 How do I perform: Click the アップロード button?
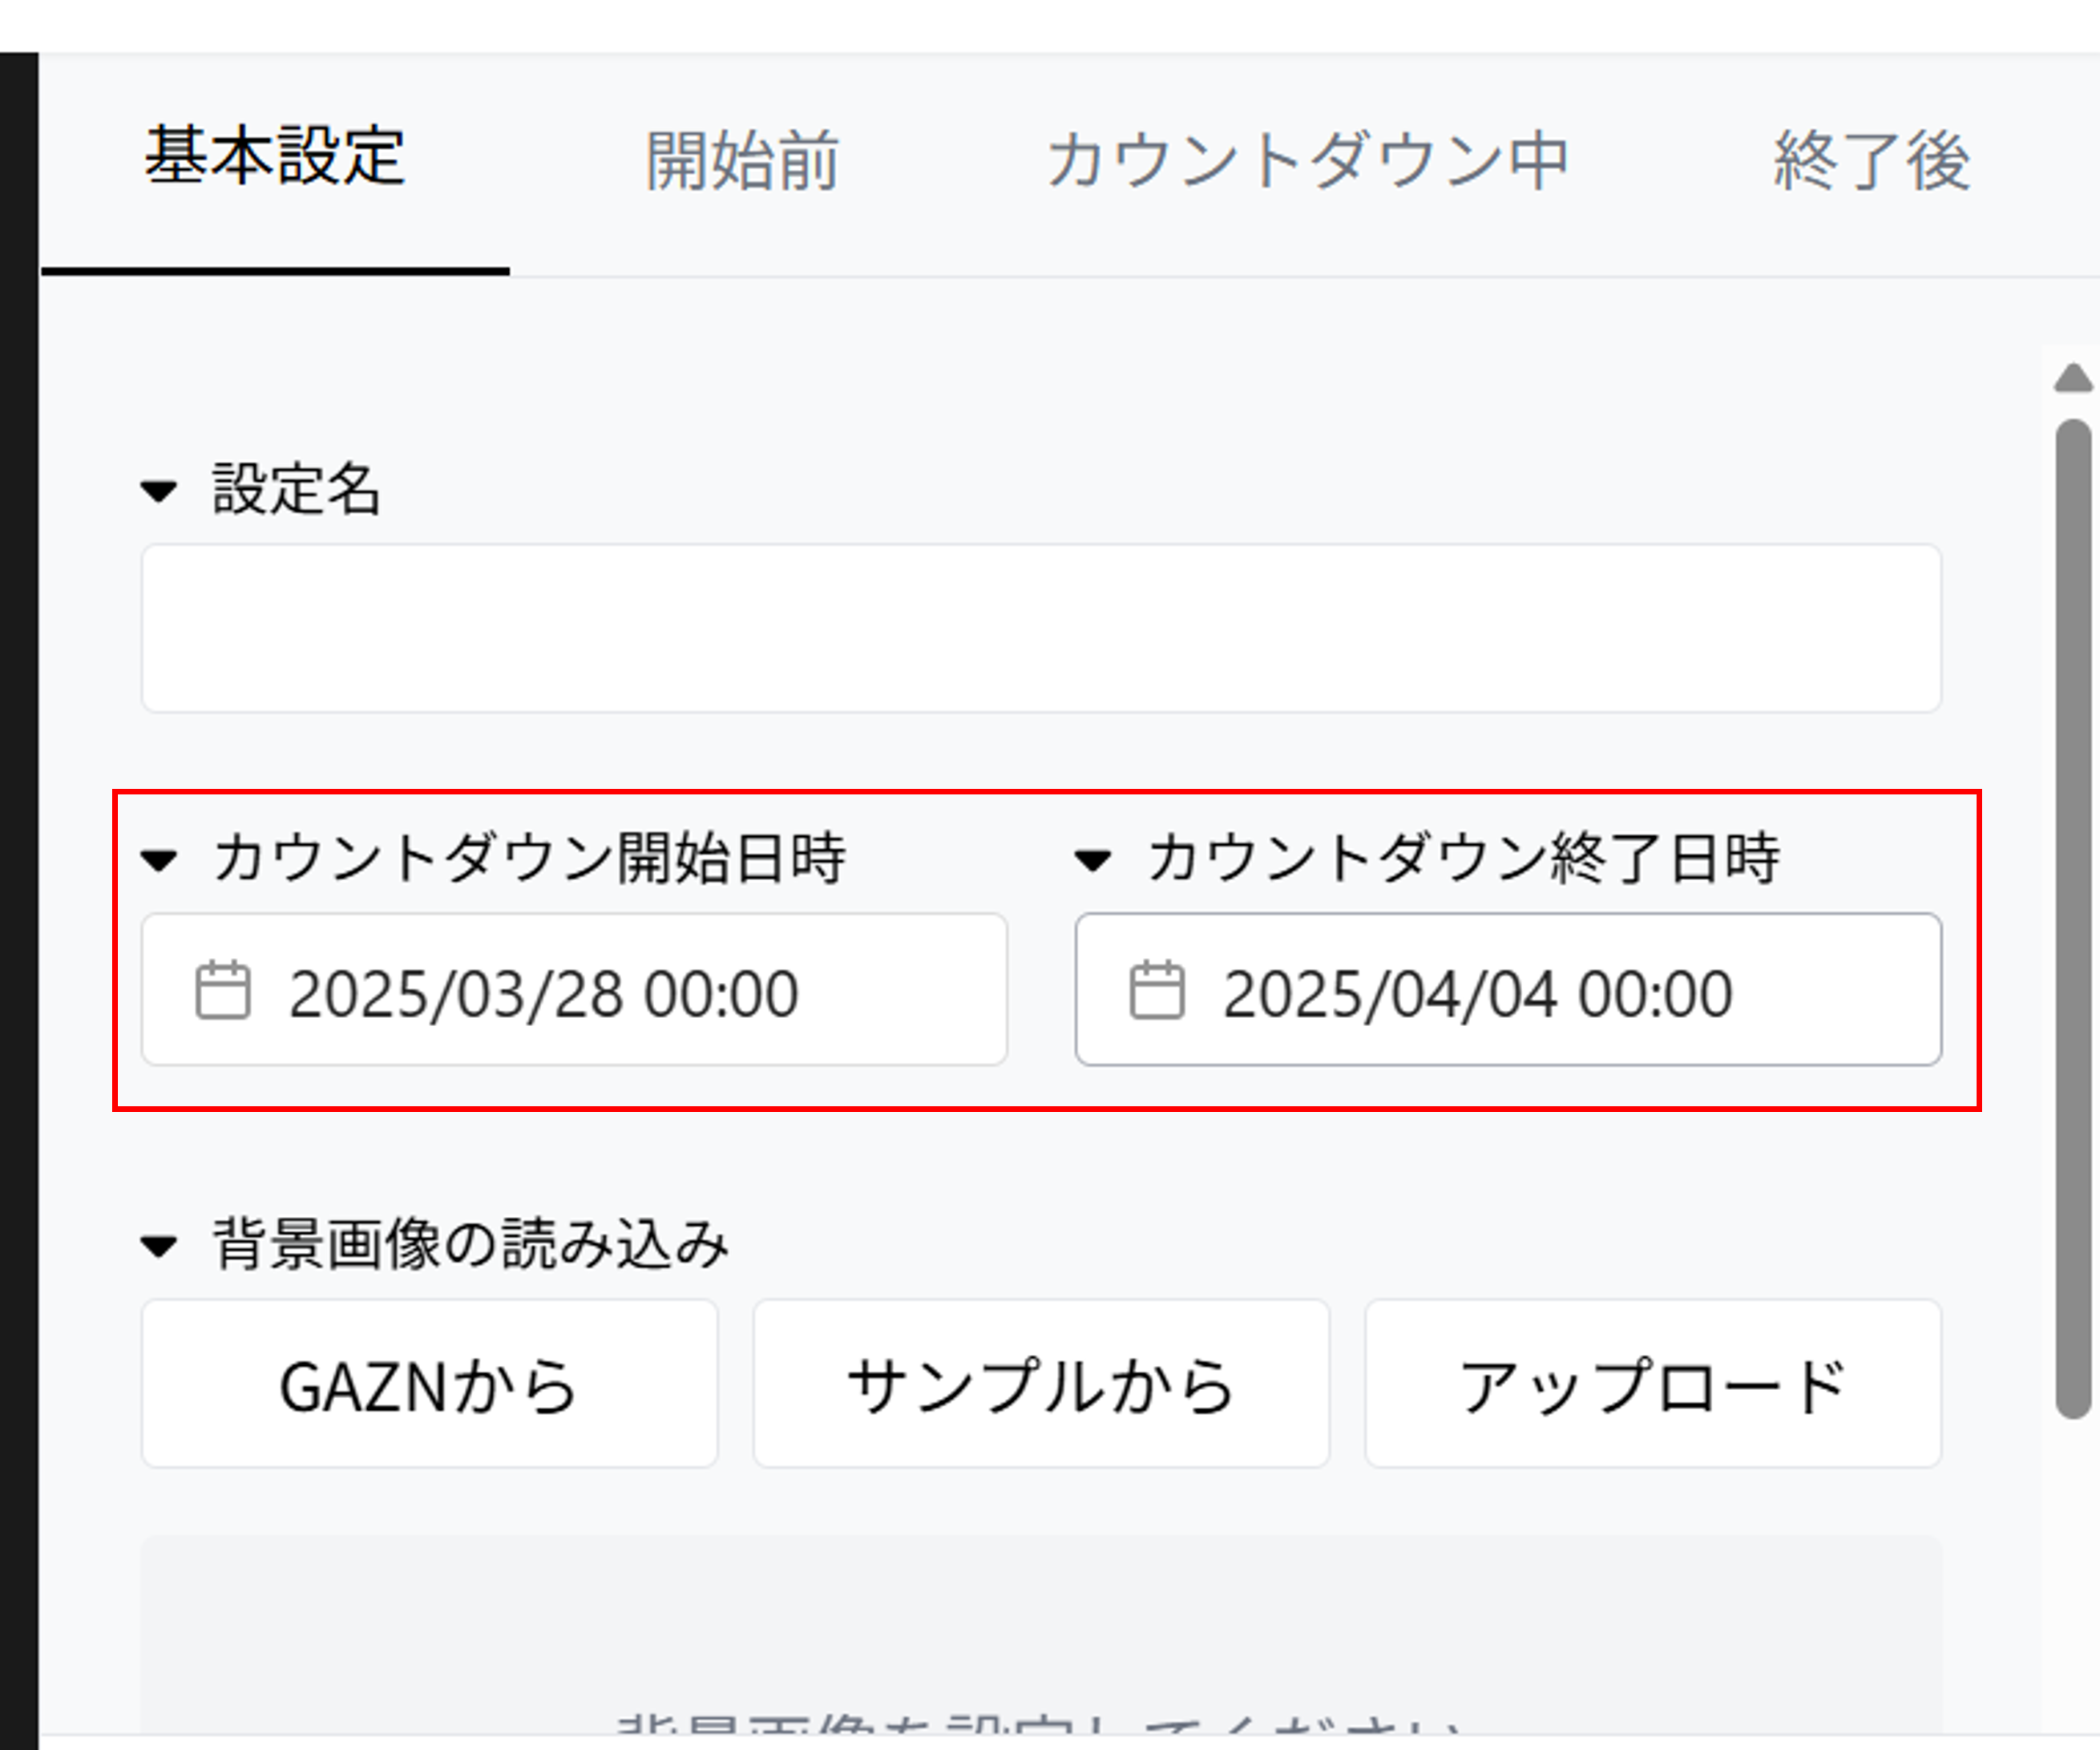point(1652,1384)
